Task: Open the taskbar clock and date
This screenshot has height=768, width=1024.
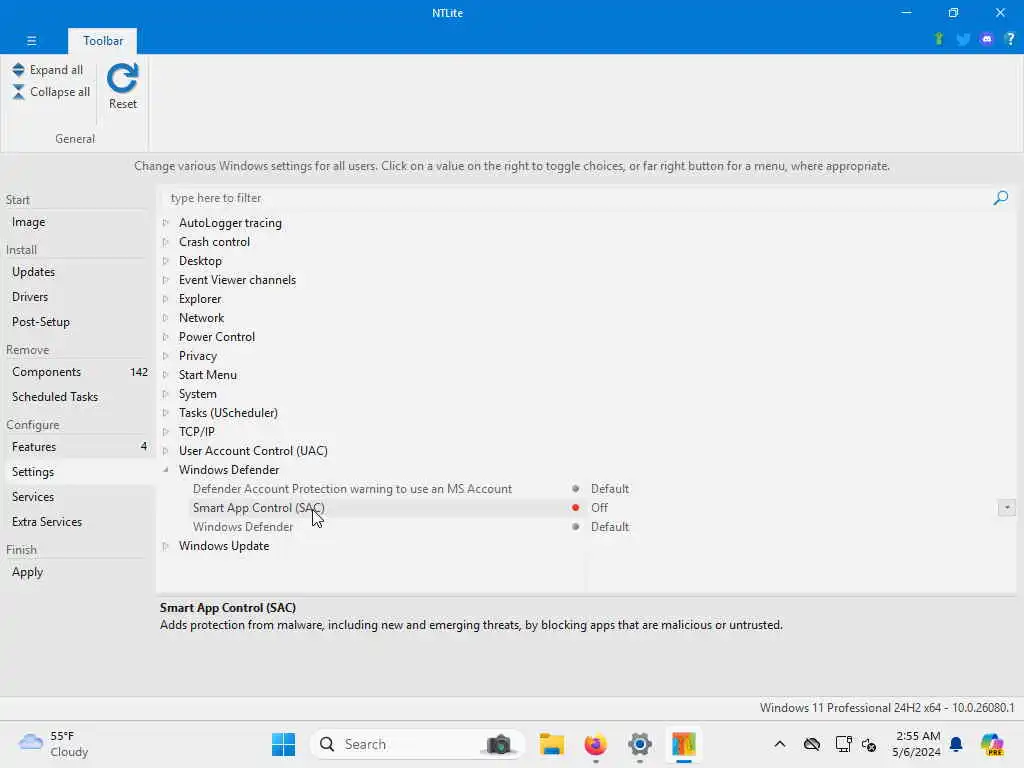Action: pos(917,744)
